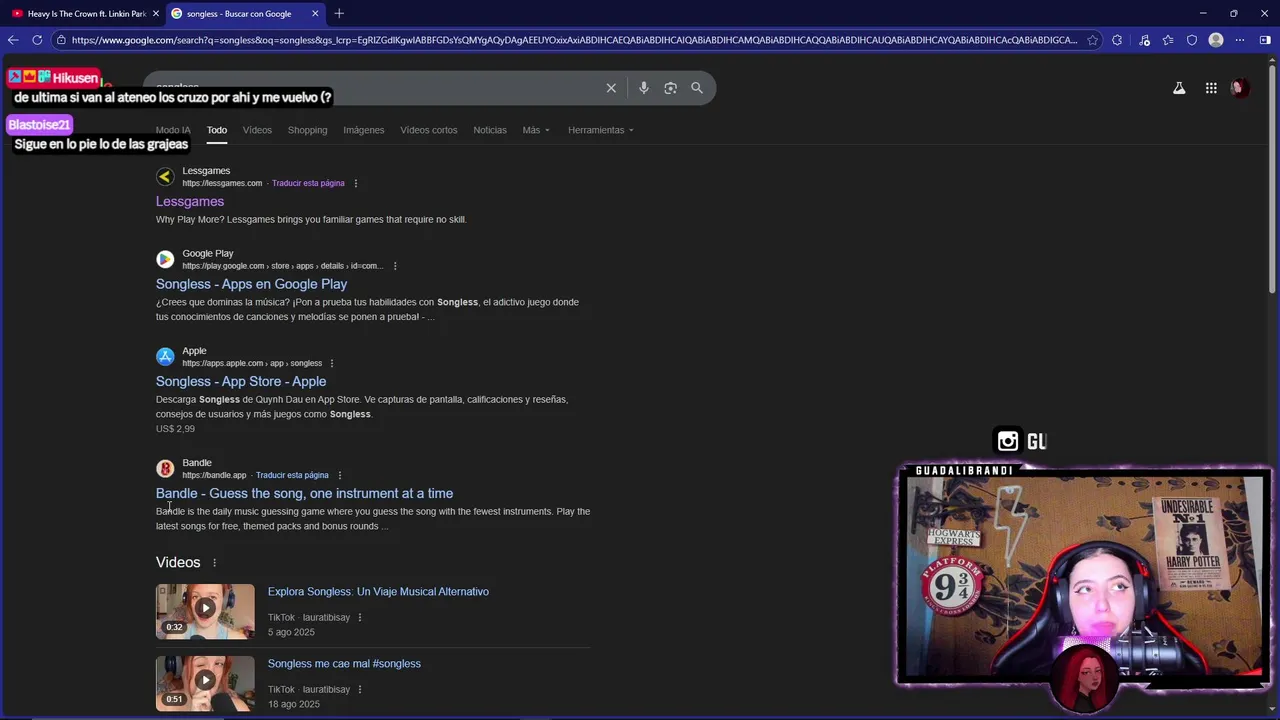Select the Videos search tab
Viewport: 1280px width, 720px height.
[x=257, y=130]
